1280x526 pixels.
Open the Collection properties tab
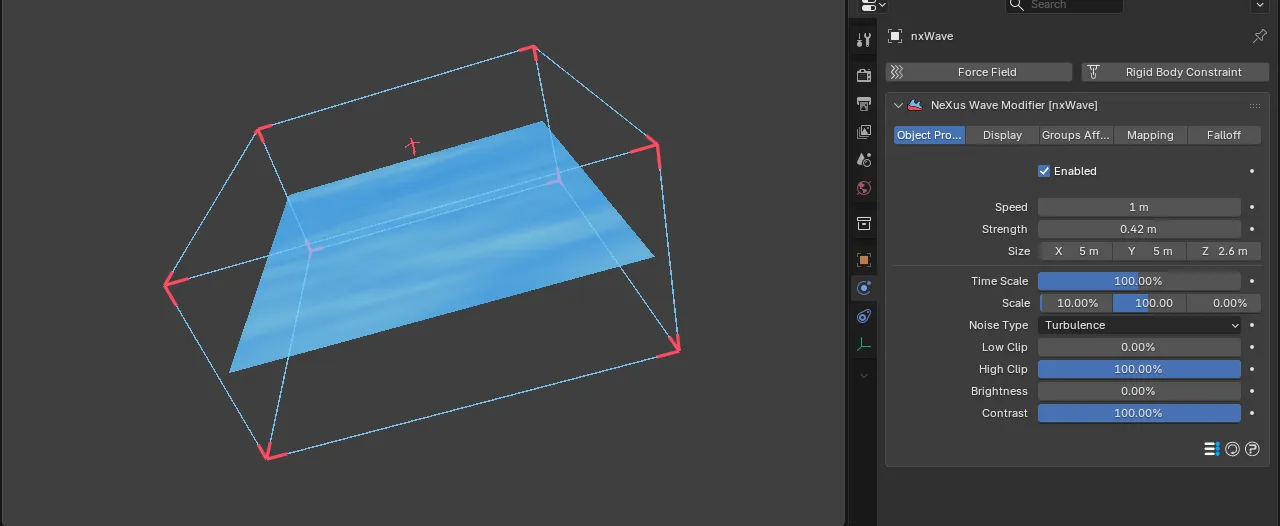pos(864,223)
